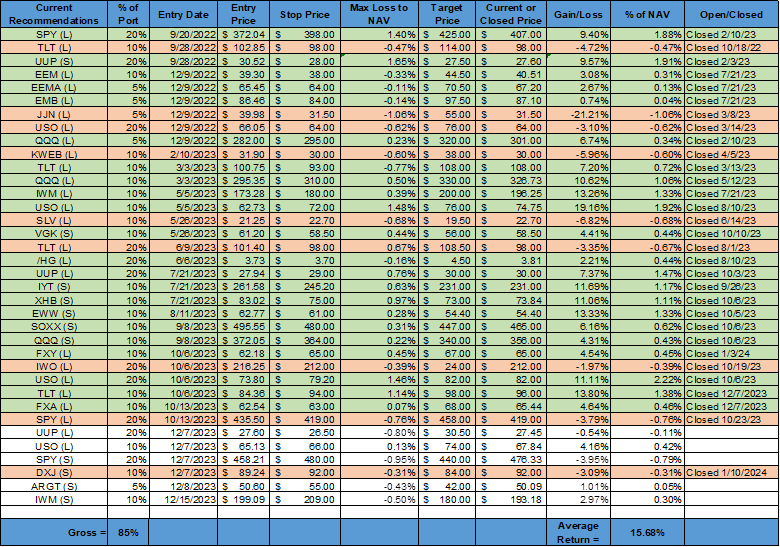Select the 'KWEB (L)' ticker cell
This screenshot has height=547, width=780.
[54, 154]
